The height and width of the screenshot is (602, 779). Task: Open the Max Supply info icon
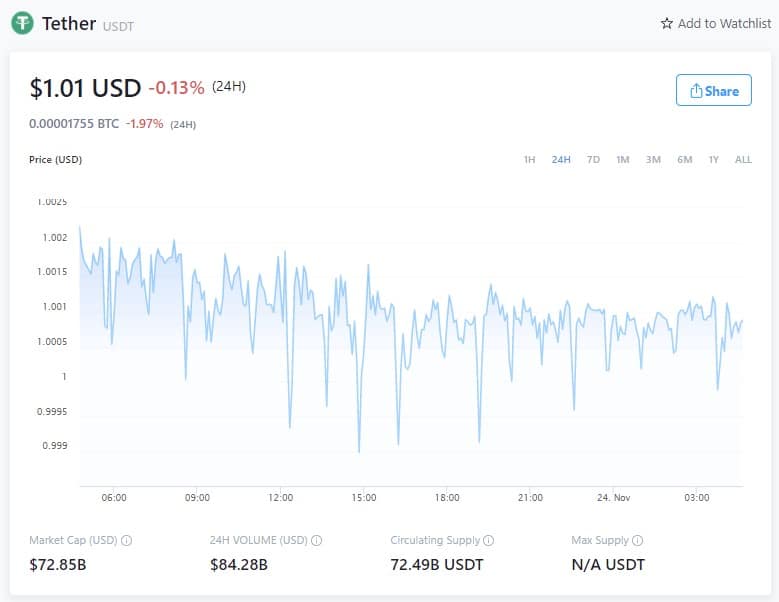[x=637, y=540]
